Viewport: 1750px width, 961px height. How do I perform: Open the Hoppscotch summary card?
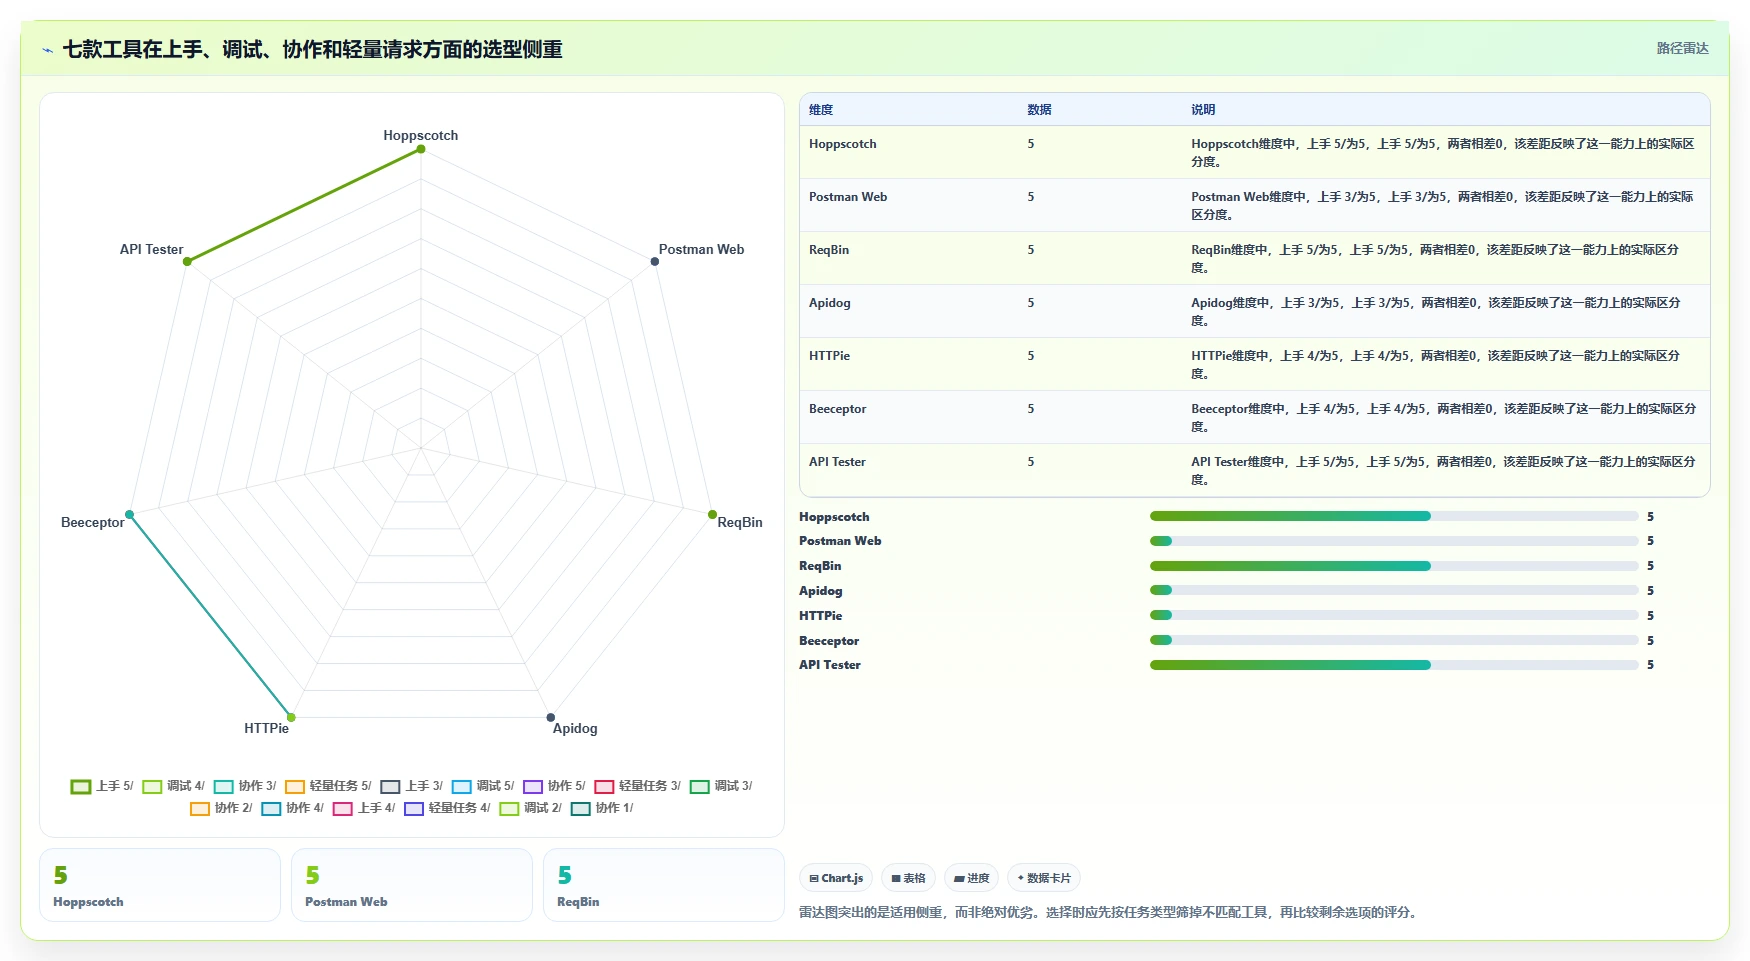point(160,885)
